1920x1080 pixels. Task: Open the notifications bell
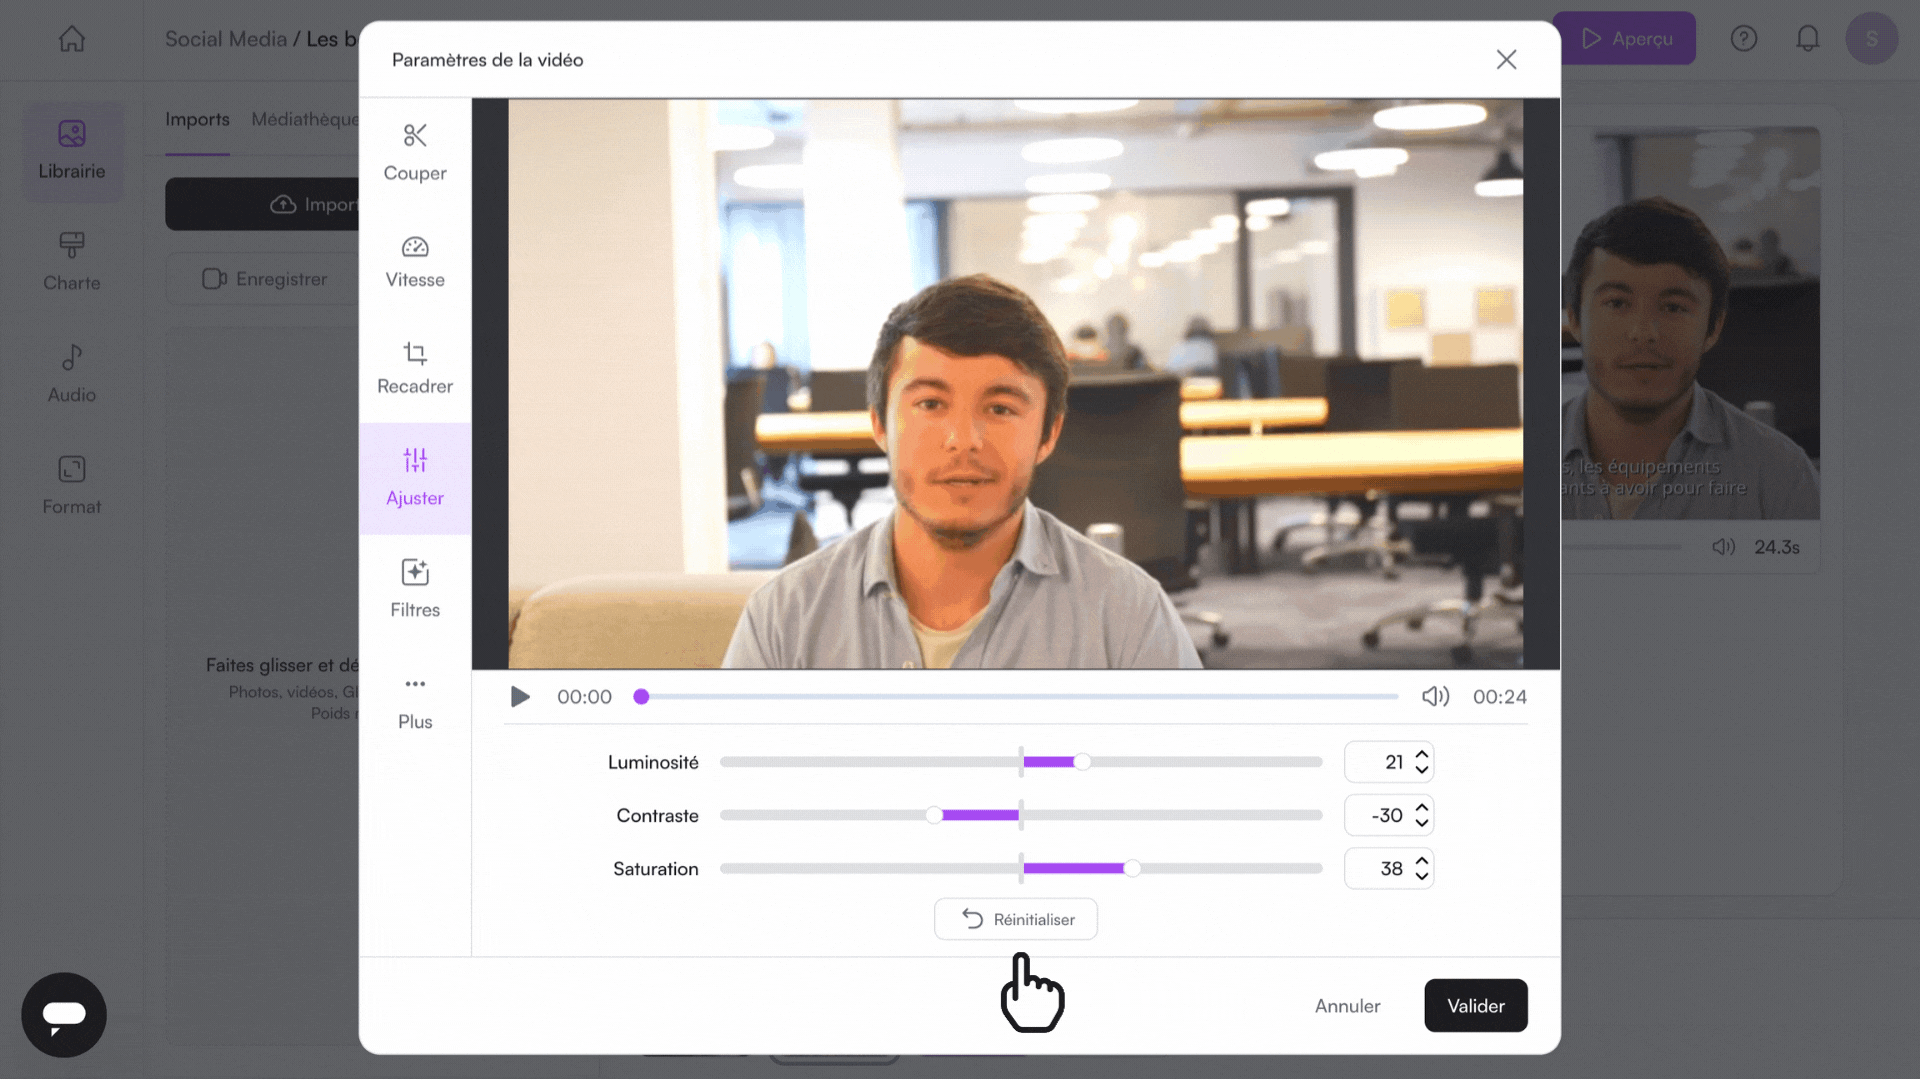click(1807, 39)
